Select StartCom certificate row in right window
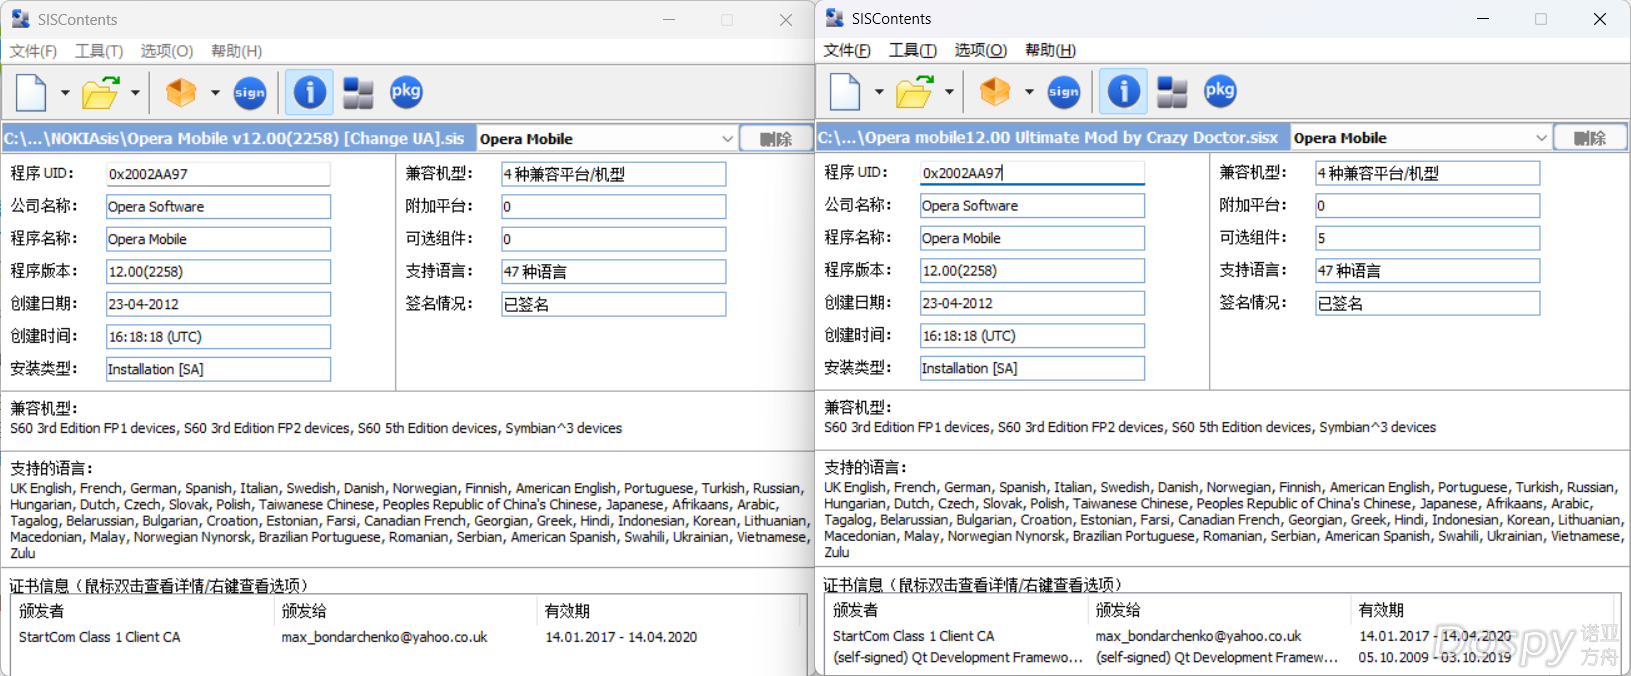Image resolution: width=1631 pixels, height=676 pixels. tap(1222, 636)
